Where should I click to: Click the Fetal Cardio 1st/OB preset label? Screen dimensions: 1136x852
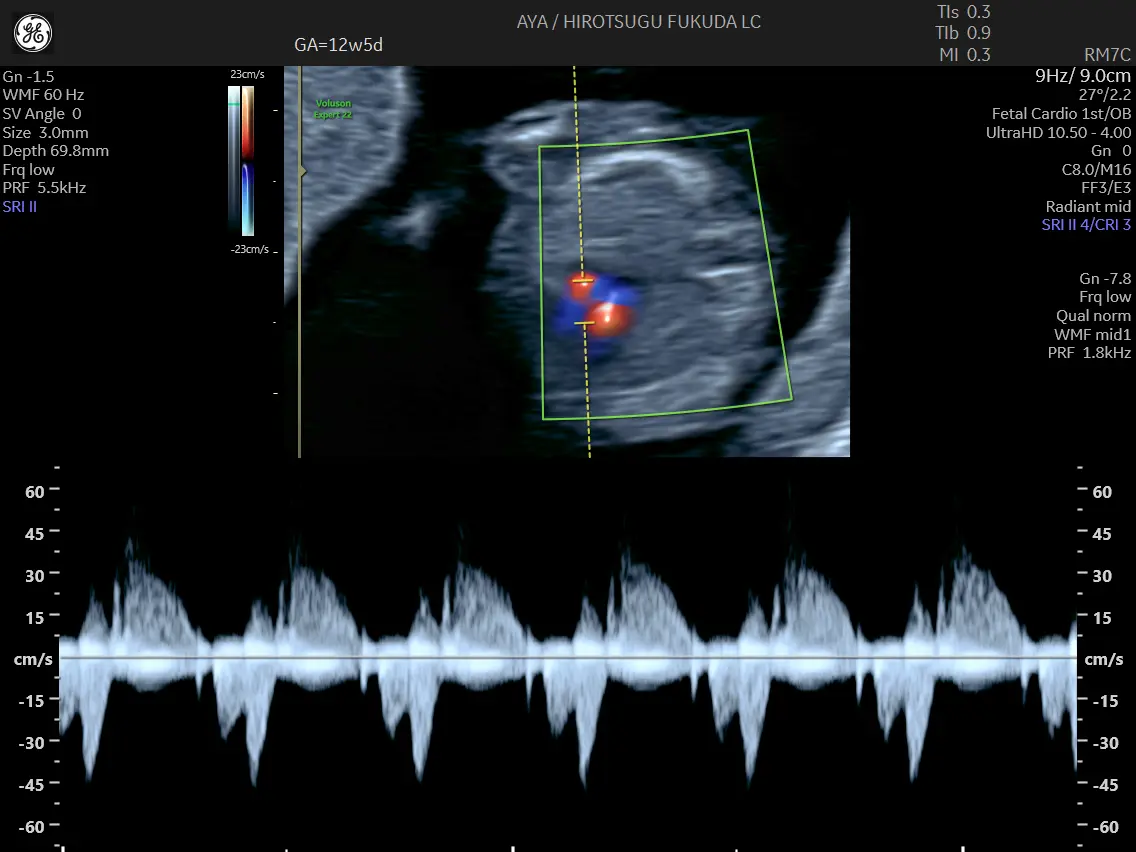click(1061, 114)
